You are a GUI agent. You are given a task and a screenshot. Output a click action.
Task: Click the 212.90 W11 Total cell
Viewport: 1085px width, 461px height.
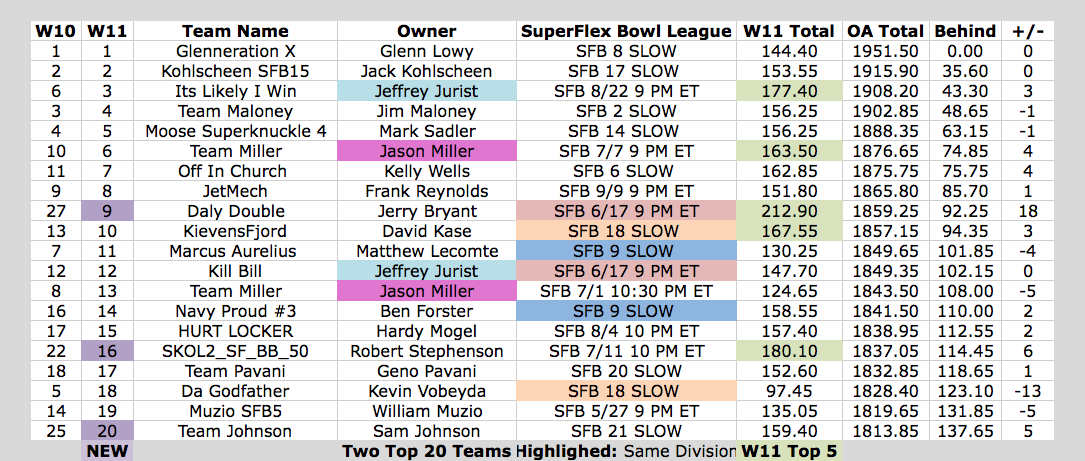pyautogui.click(x=789, y=211)
